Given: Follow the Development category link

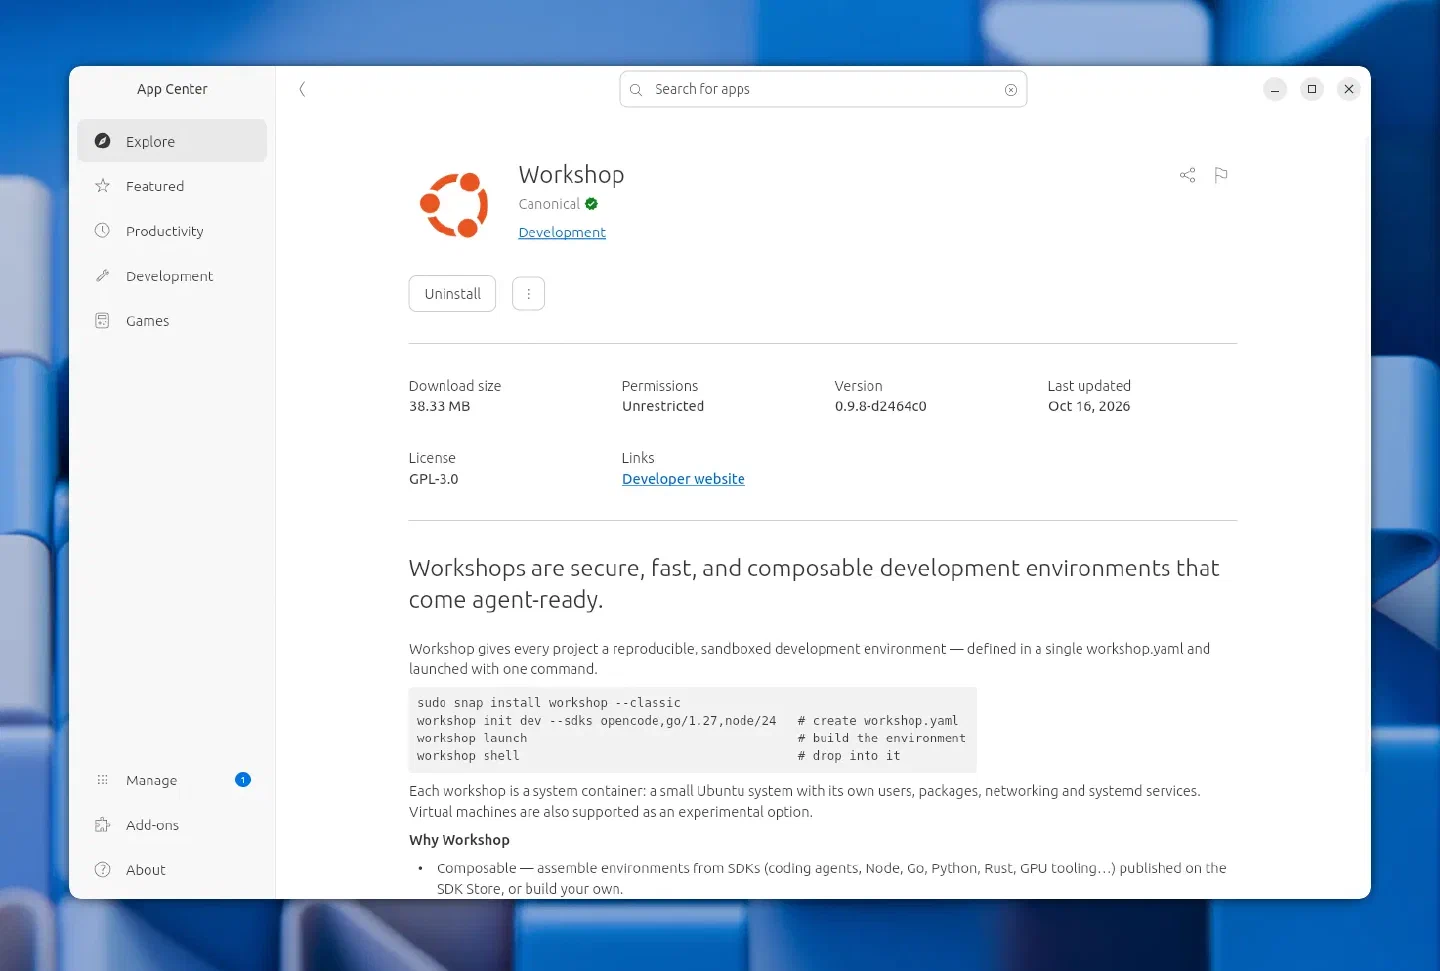Looking at the screenshot, I should 562,232.
